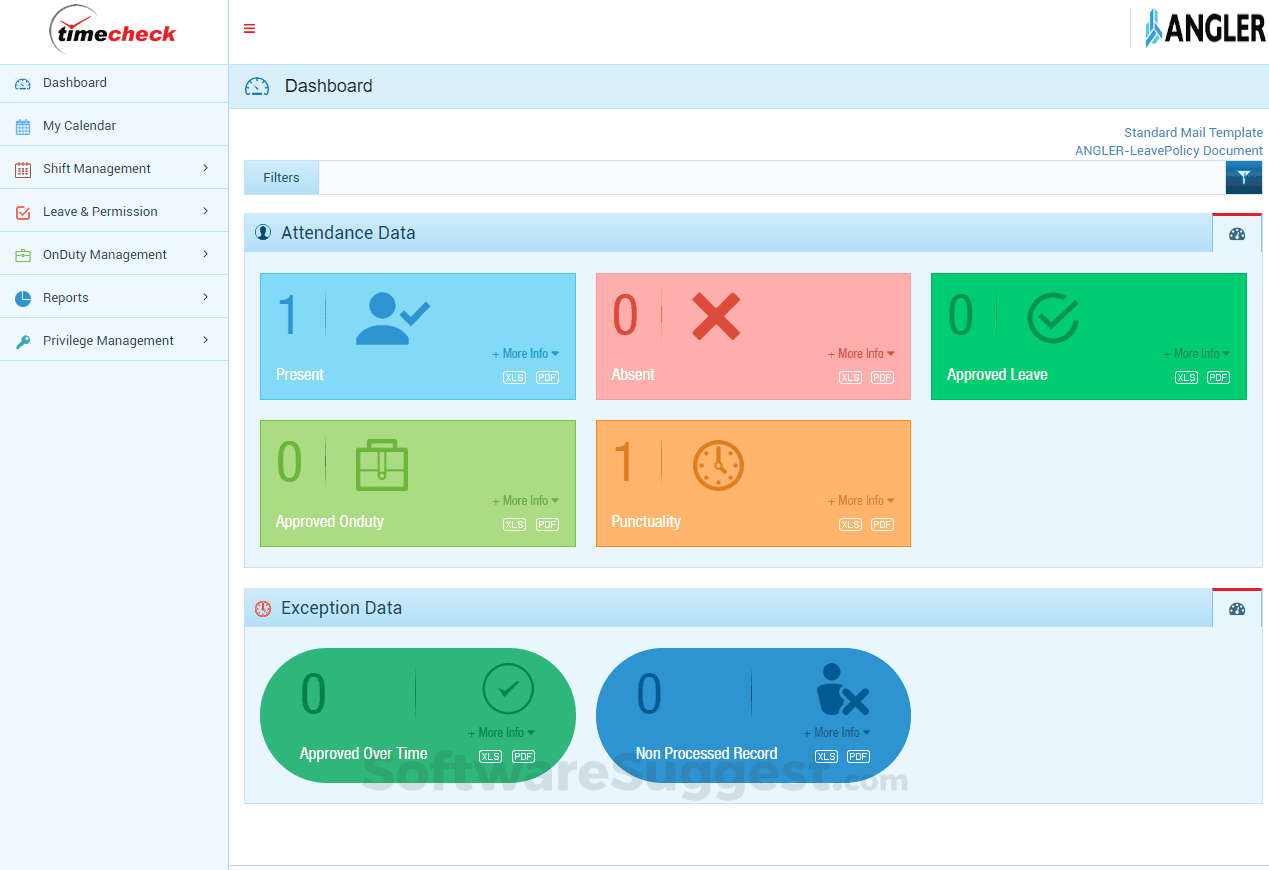This screenshot has width=1269, height=870.
Task: Click the blue filter funnel icon
Action: click(1244, 177)
